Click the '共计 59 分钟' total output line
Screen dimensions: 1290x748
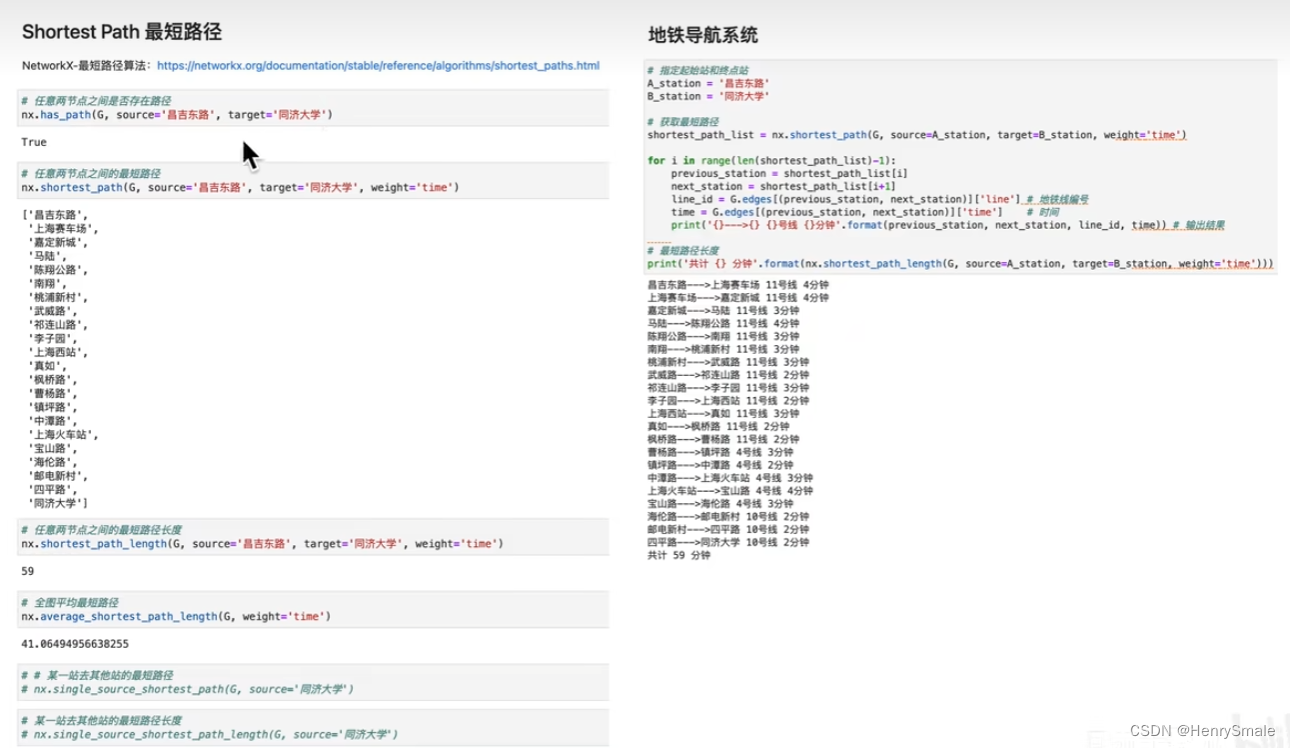pos(679,555)
